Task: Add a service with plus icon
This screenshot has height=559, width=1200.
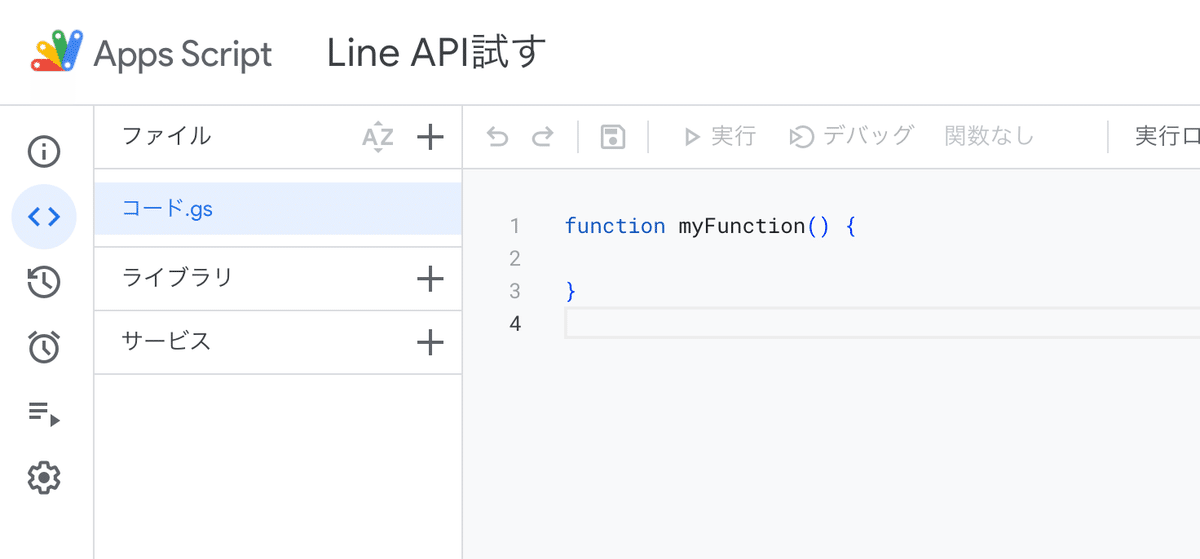Action: tap(430, 343)
